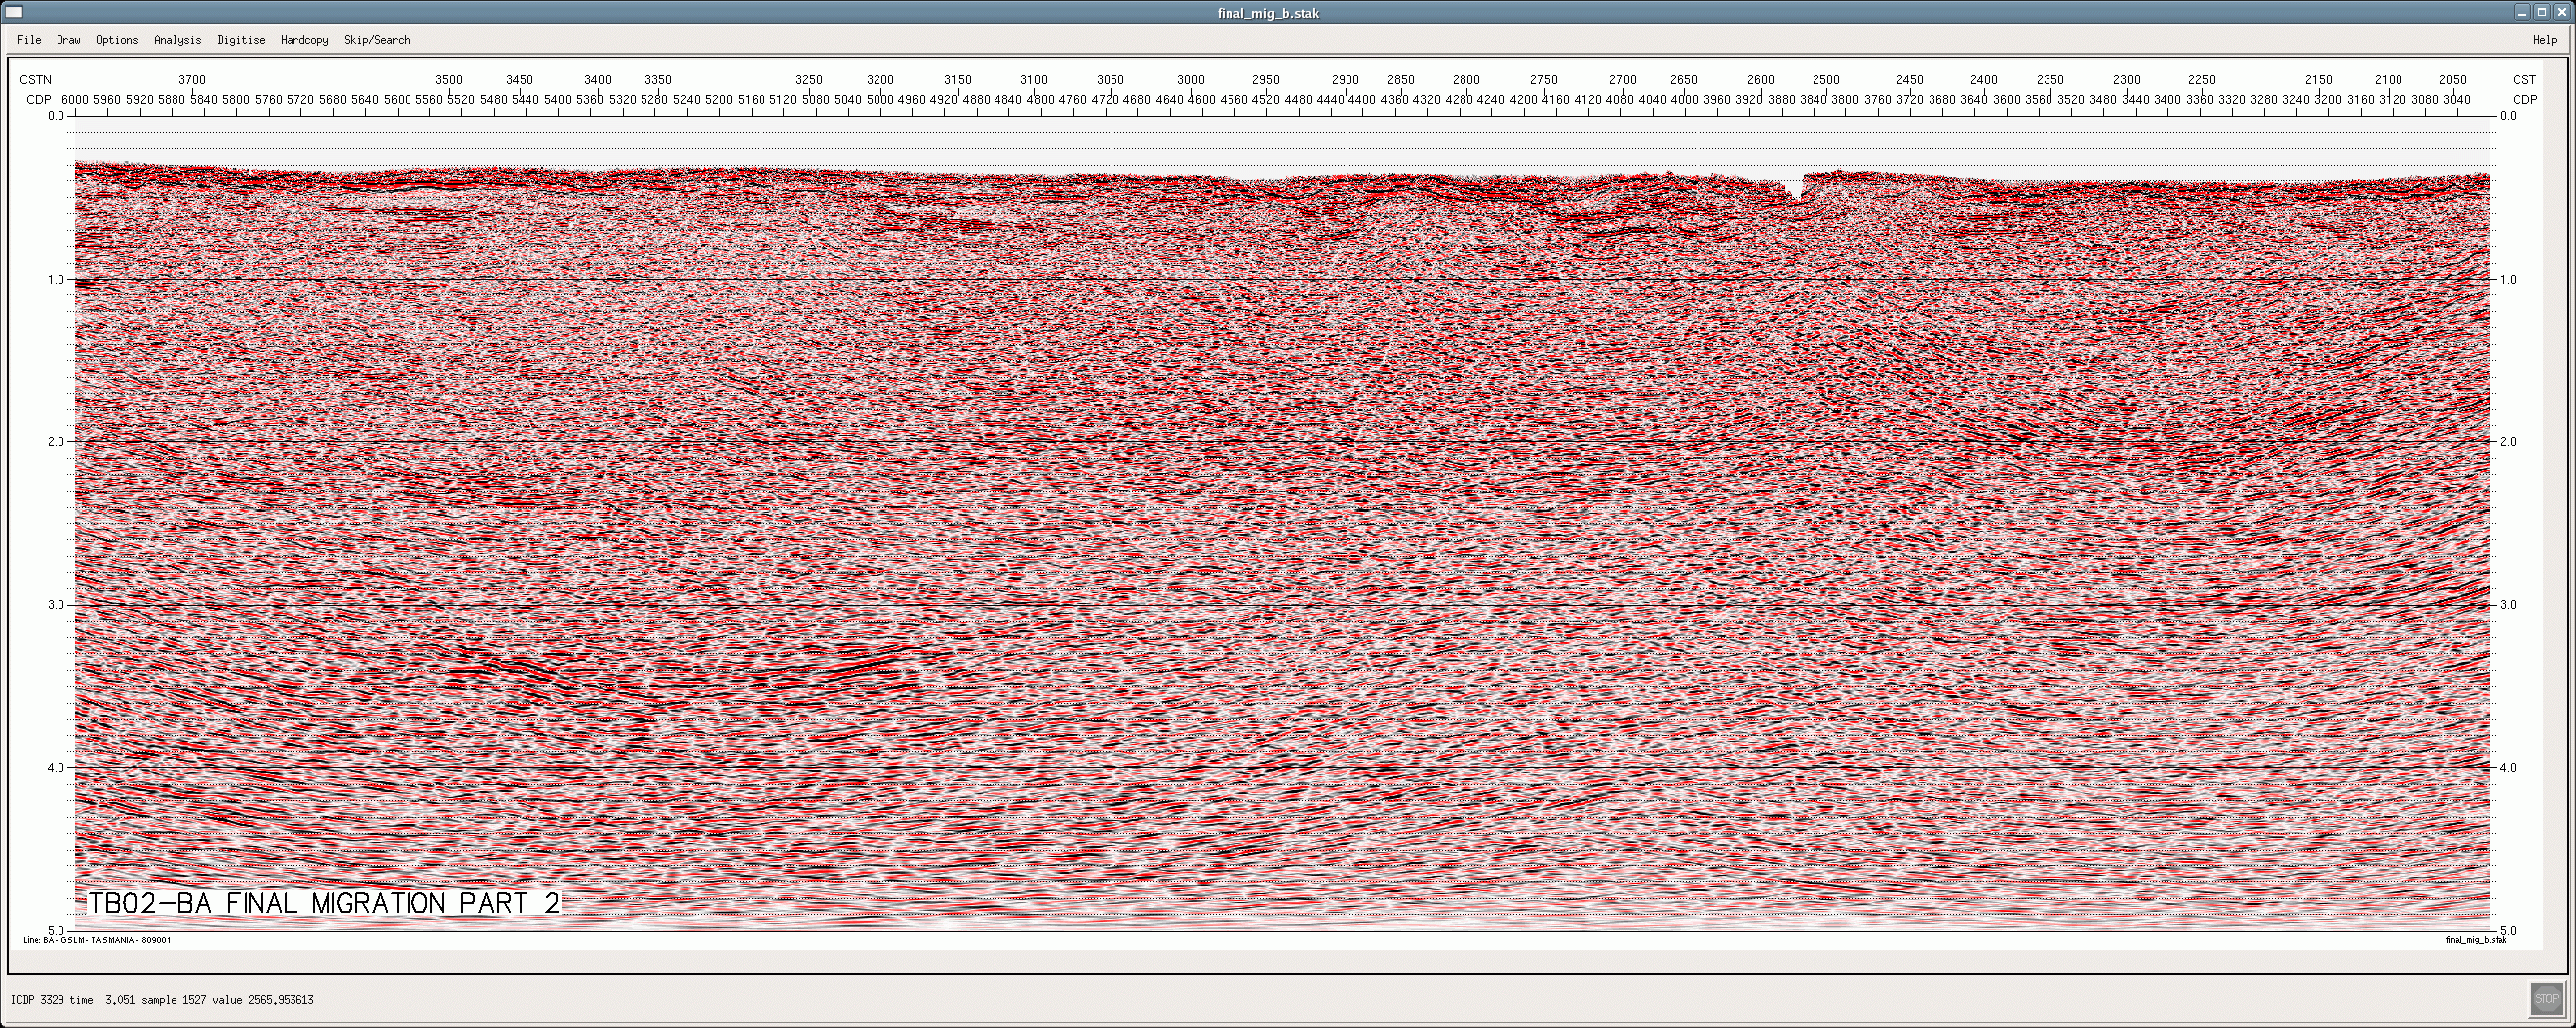Click the TB02-BA FINAL MIGRATION PART 2 label

324,903
